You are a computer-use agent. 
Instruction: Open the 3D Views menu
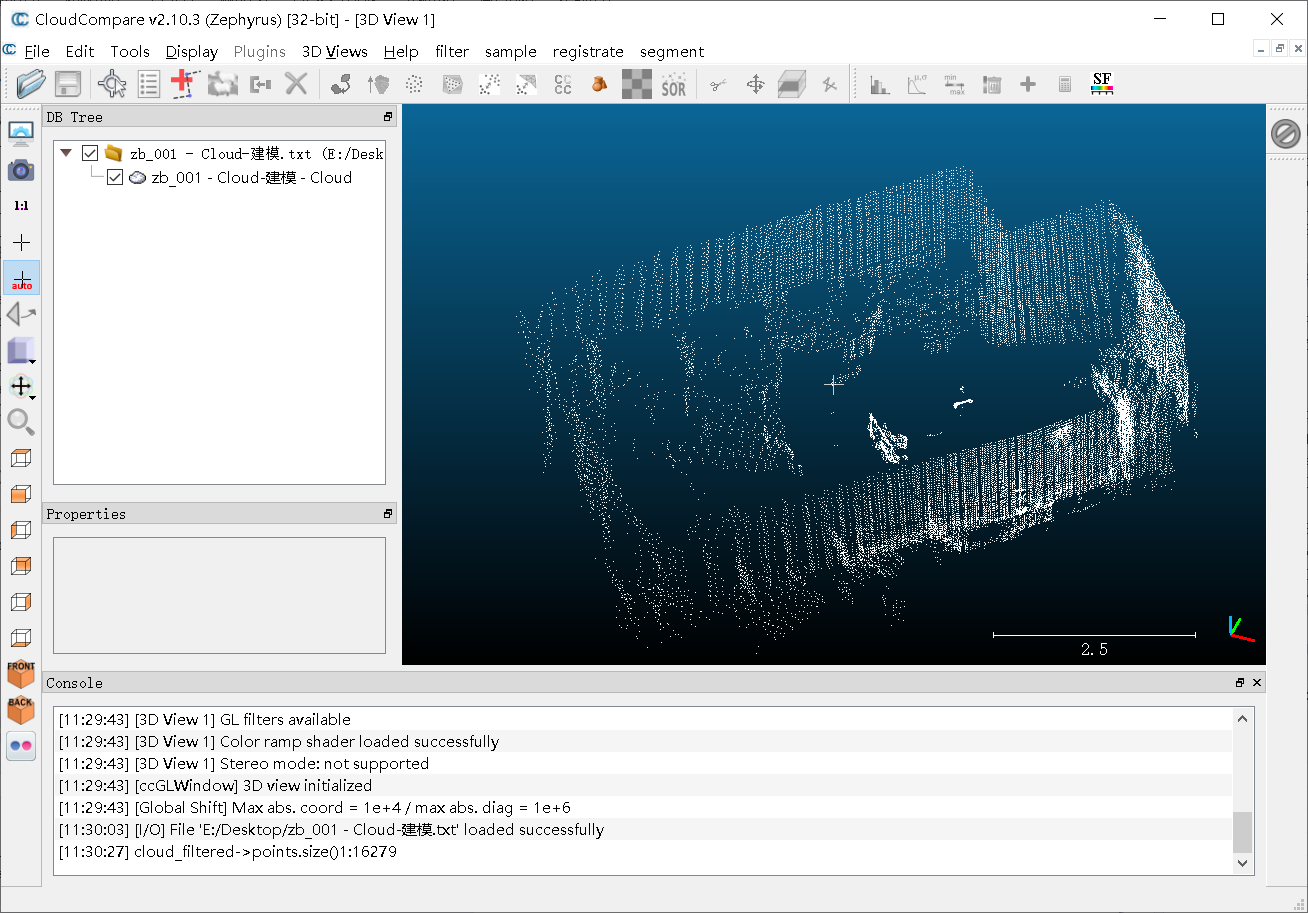[335, 51]
